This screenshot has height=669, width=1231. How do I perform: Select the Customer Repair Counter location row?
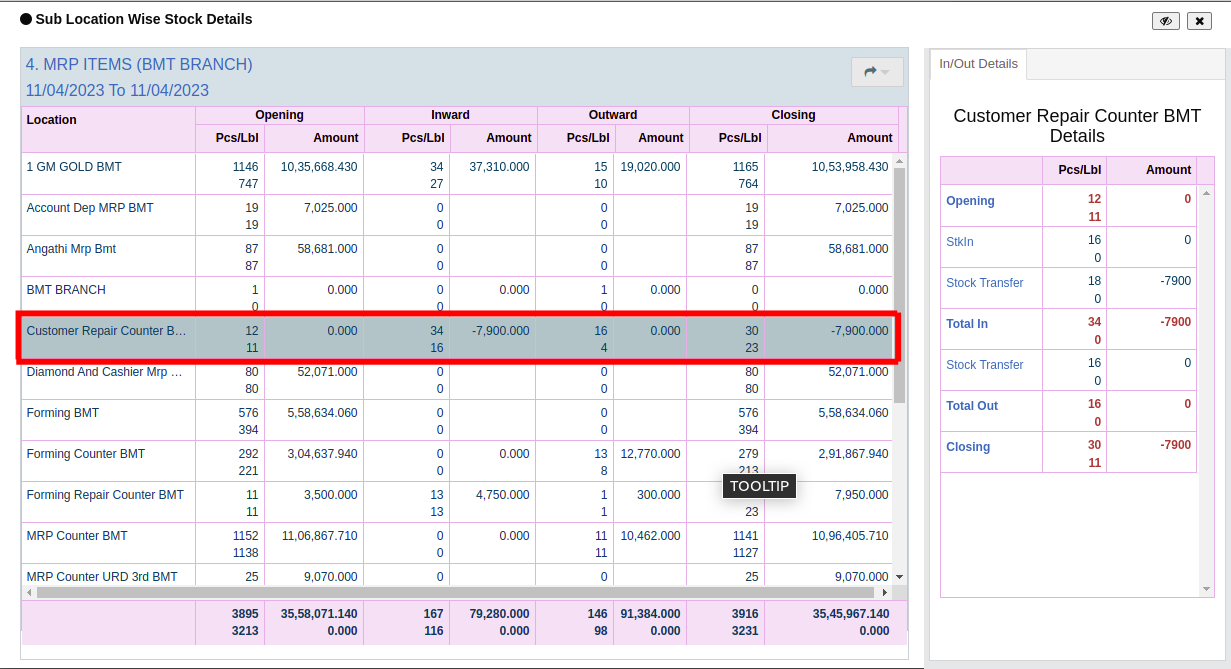pyautogui.click(x=457, y=338)
